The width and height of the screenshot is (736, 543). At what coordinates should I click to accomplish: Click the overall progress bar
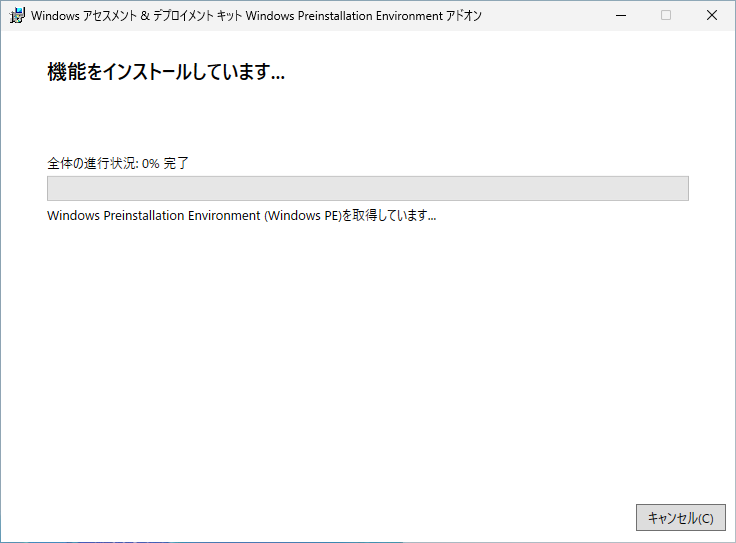click(x=368, y=189)
